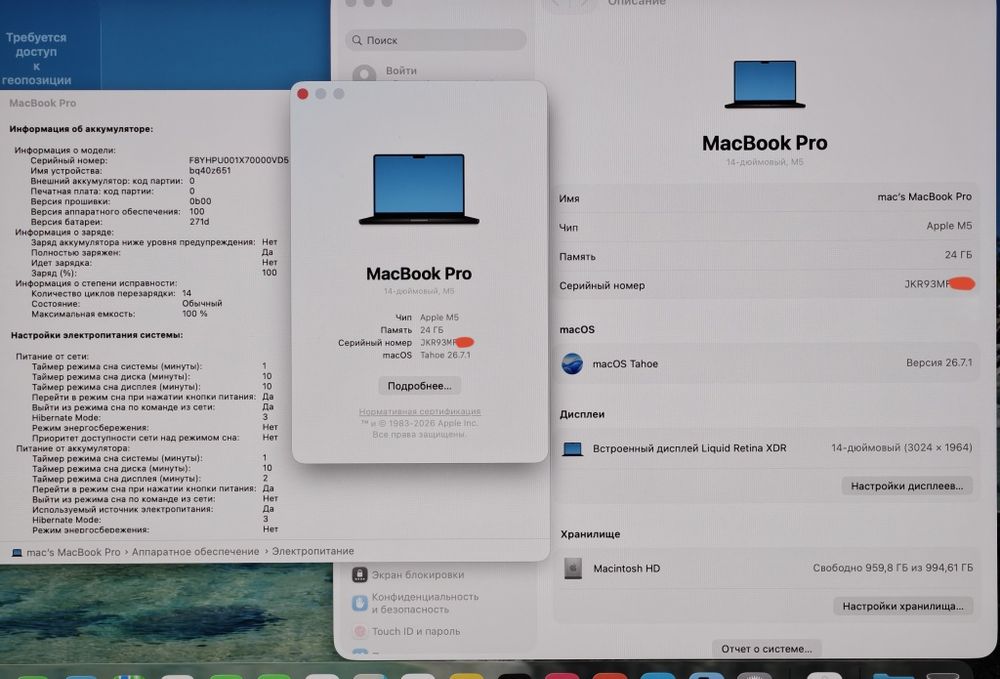The height and width of the screenshot is (679, 1000).
Task: Click the Питание от сети heading
Action: (52, 356)
